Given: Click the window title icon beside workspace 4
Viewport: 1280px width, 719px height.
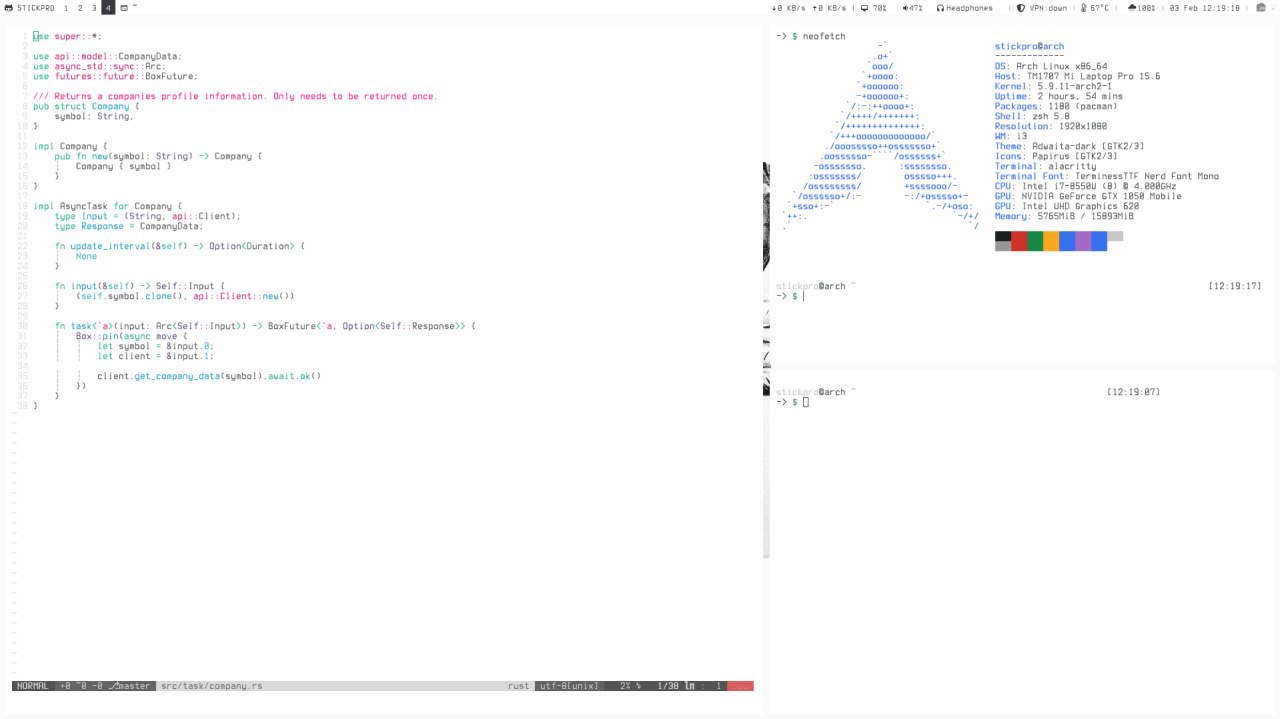Looking at the screenshot, I should 124,8.
